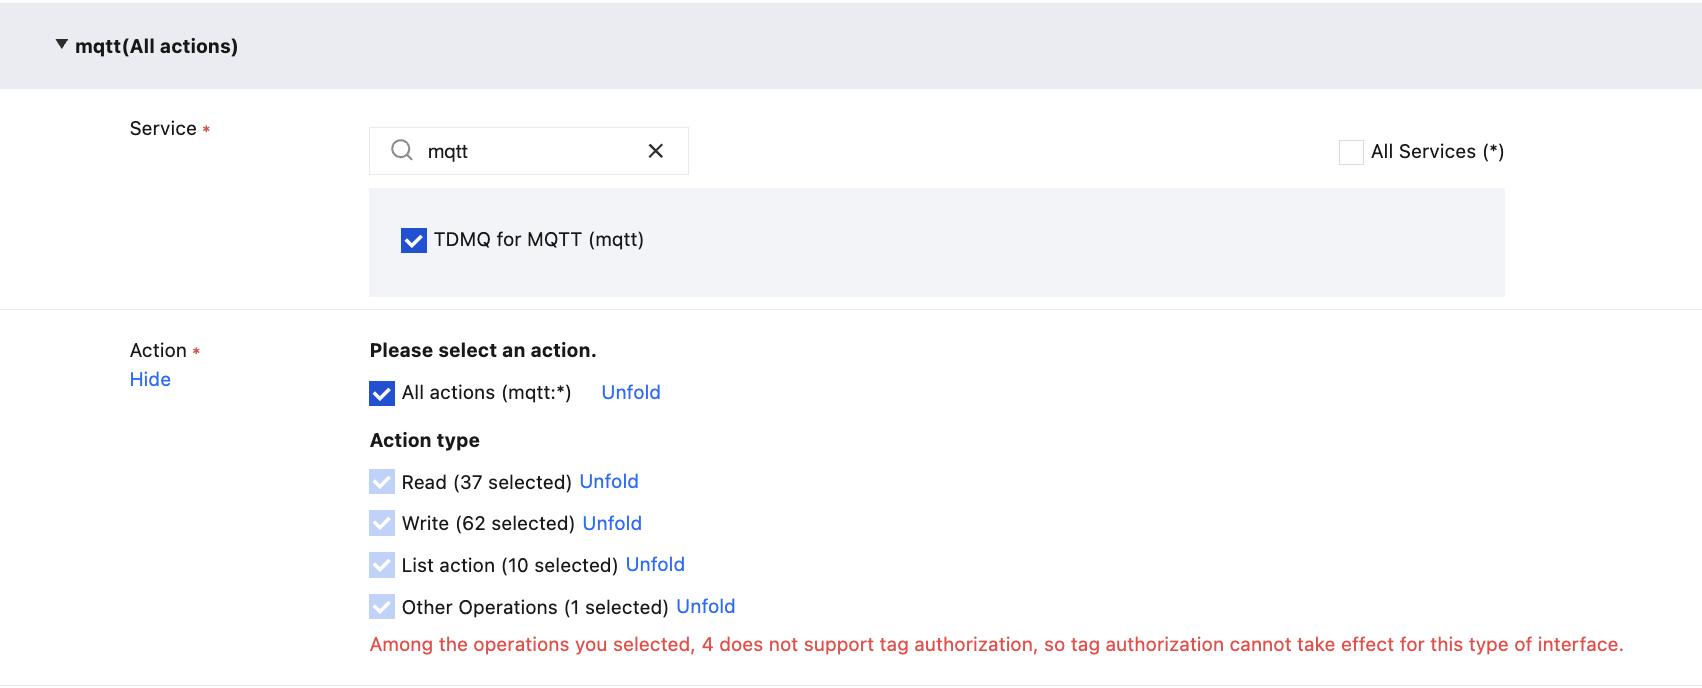Unfold the Write actions list
The height and width of the screenshot is (688, 1702).
tap(612, 523)
